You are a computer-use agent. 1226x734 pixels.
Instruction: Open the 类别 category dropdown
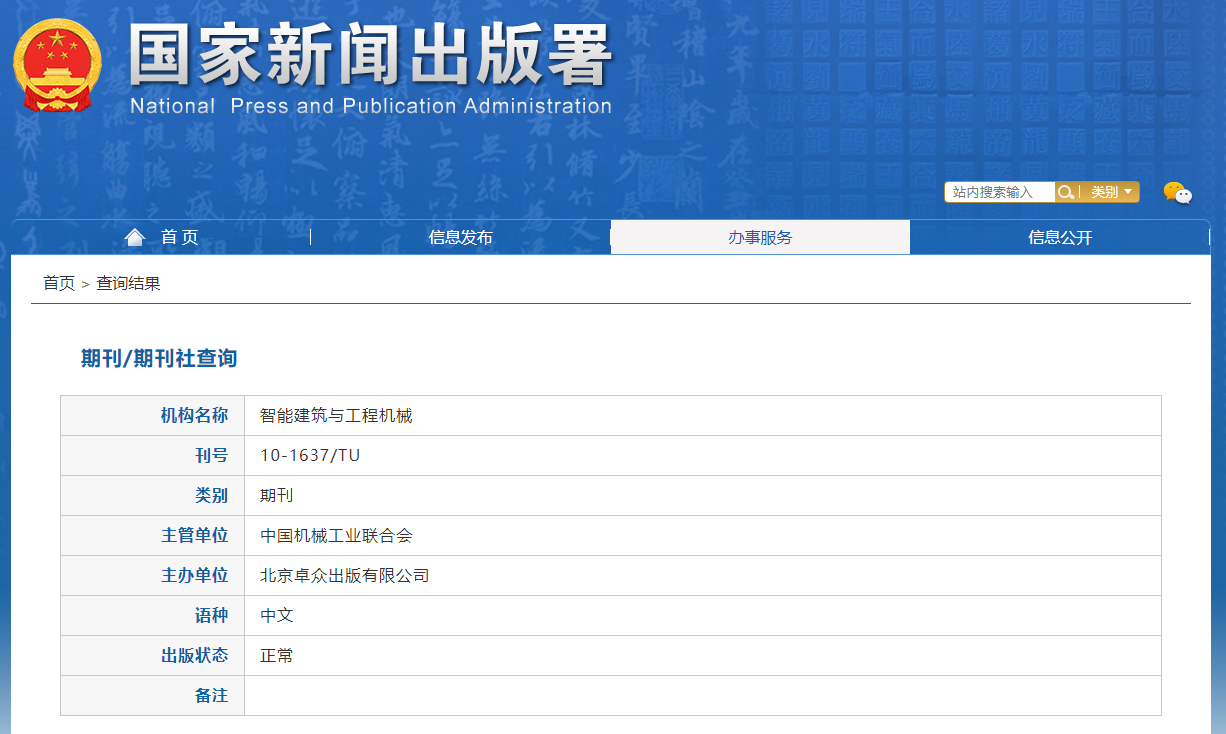click(x=1104, y=191)
